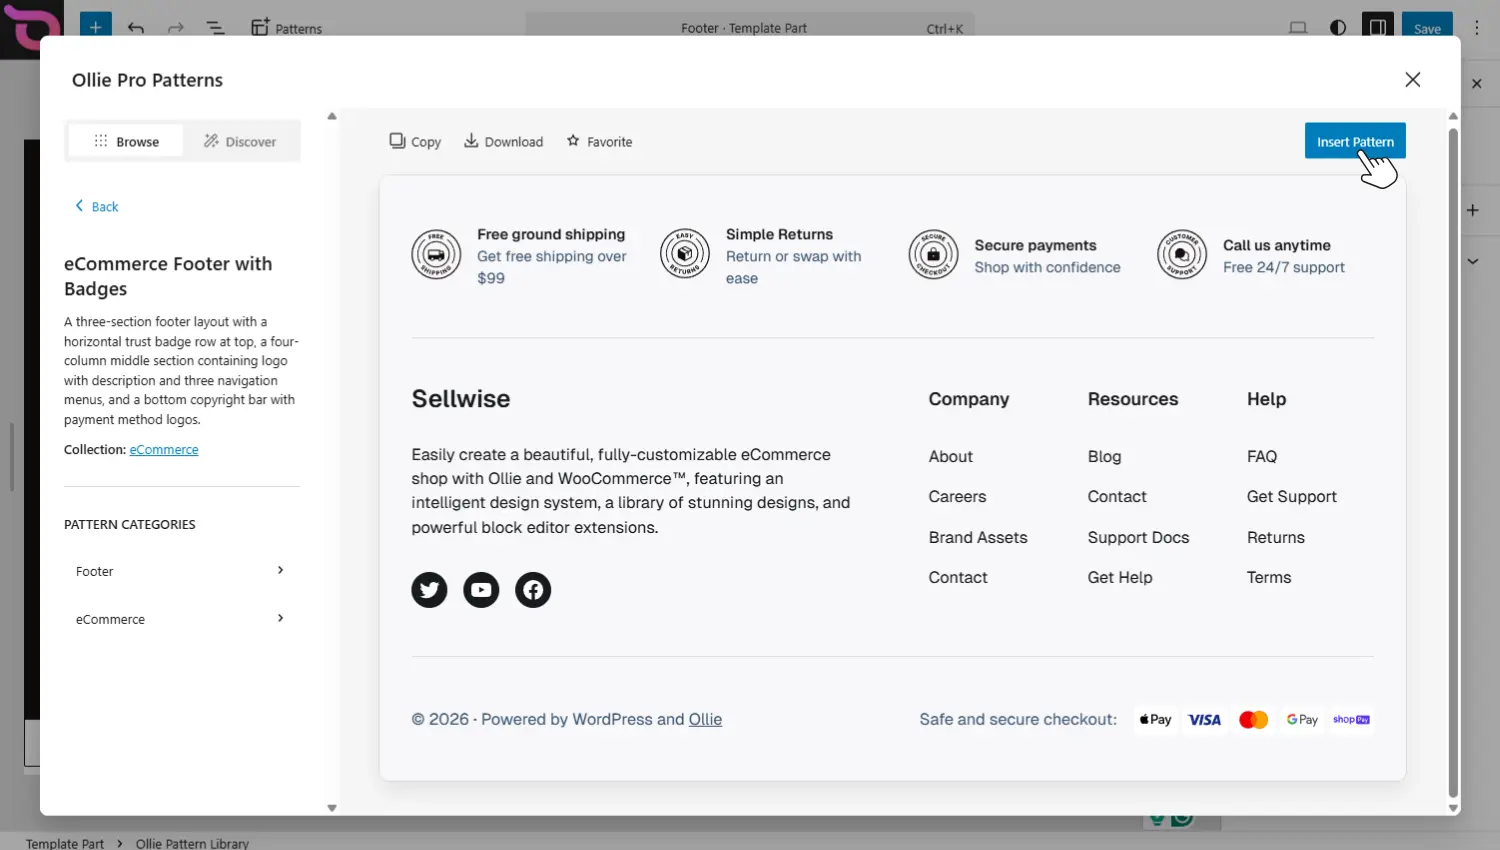Click the site logo icon in editor corner
Image resolution: width=1500 pixels, height=850 pixels.
click(30, 28)
